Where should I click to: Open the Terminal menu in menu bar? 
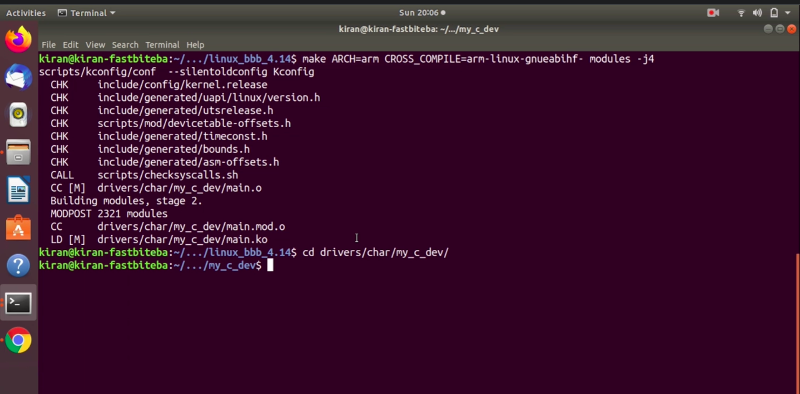(162, 44)
